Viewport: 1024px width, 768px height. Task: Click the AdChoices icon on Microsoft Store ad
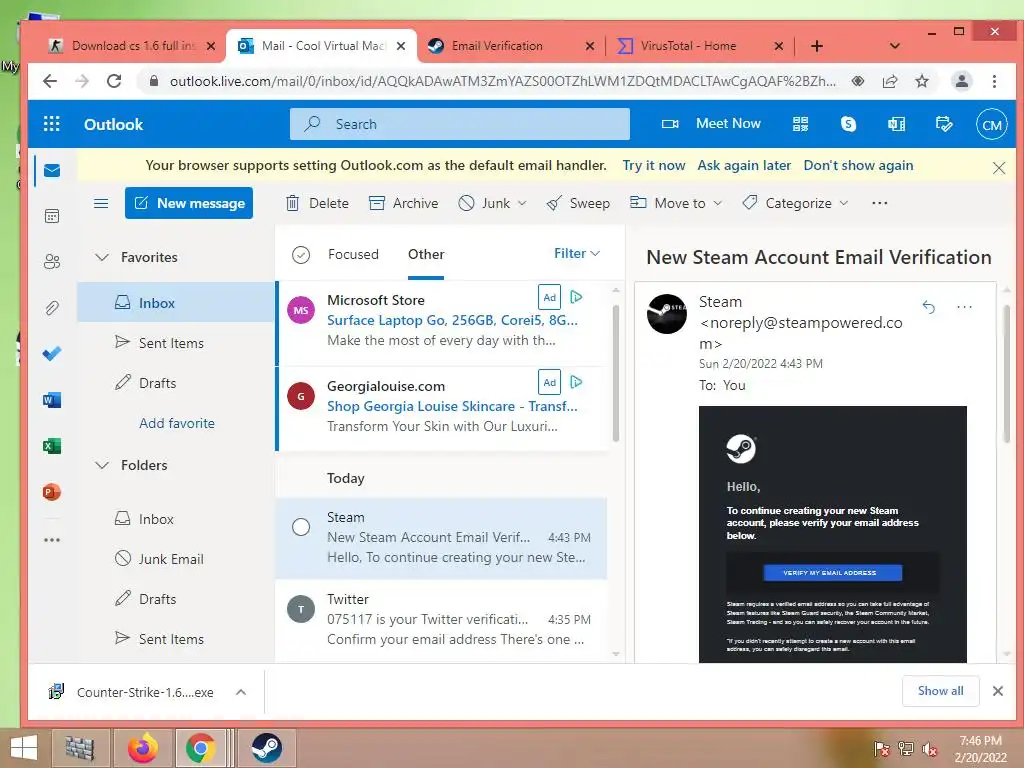click(x=576, y=297)
